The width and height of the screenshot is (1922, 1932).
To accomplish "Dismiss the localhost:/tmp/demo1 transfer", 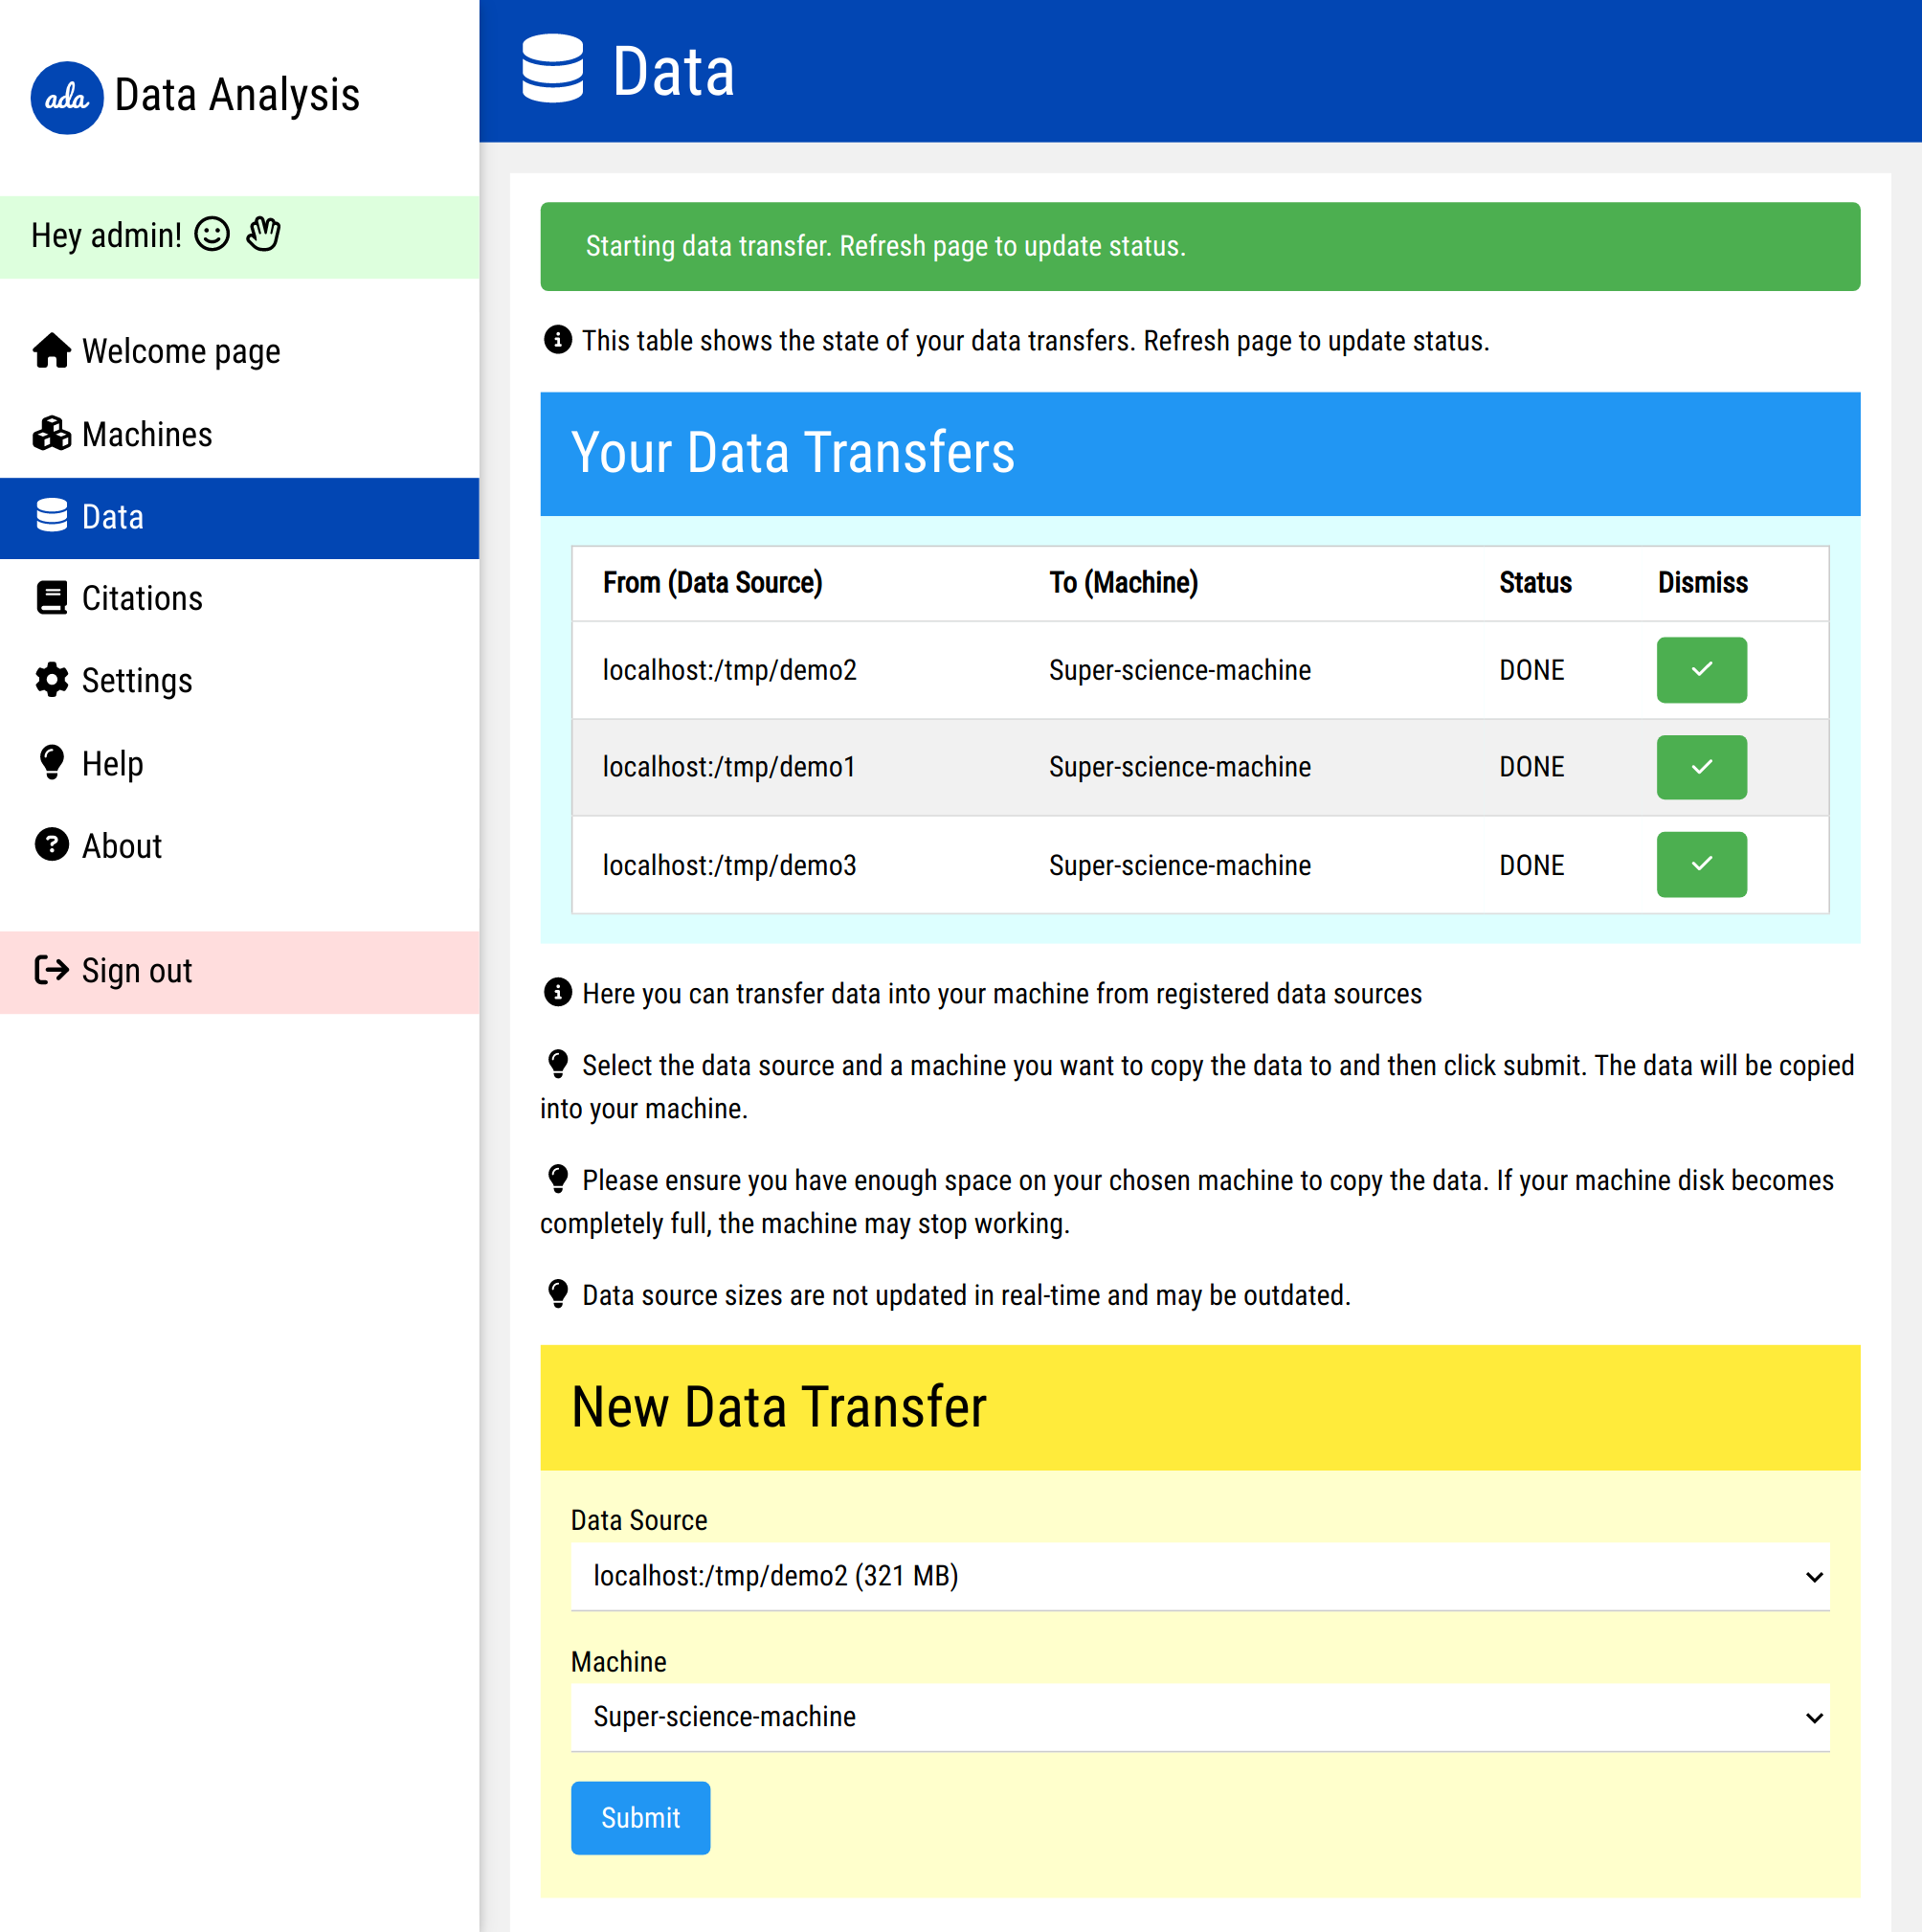I will (1701, 767).
